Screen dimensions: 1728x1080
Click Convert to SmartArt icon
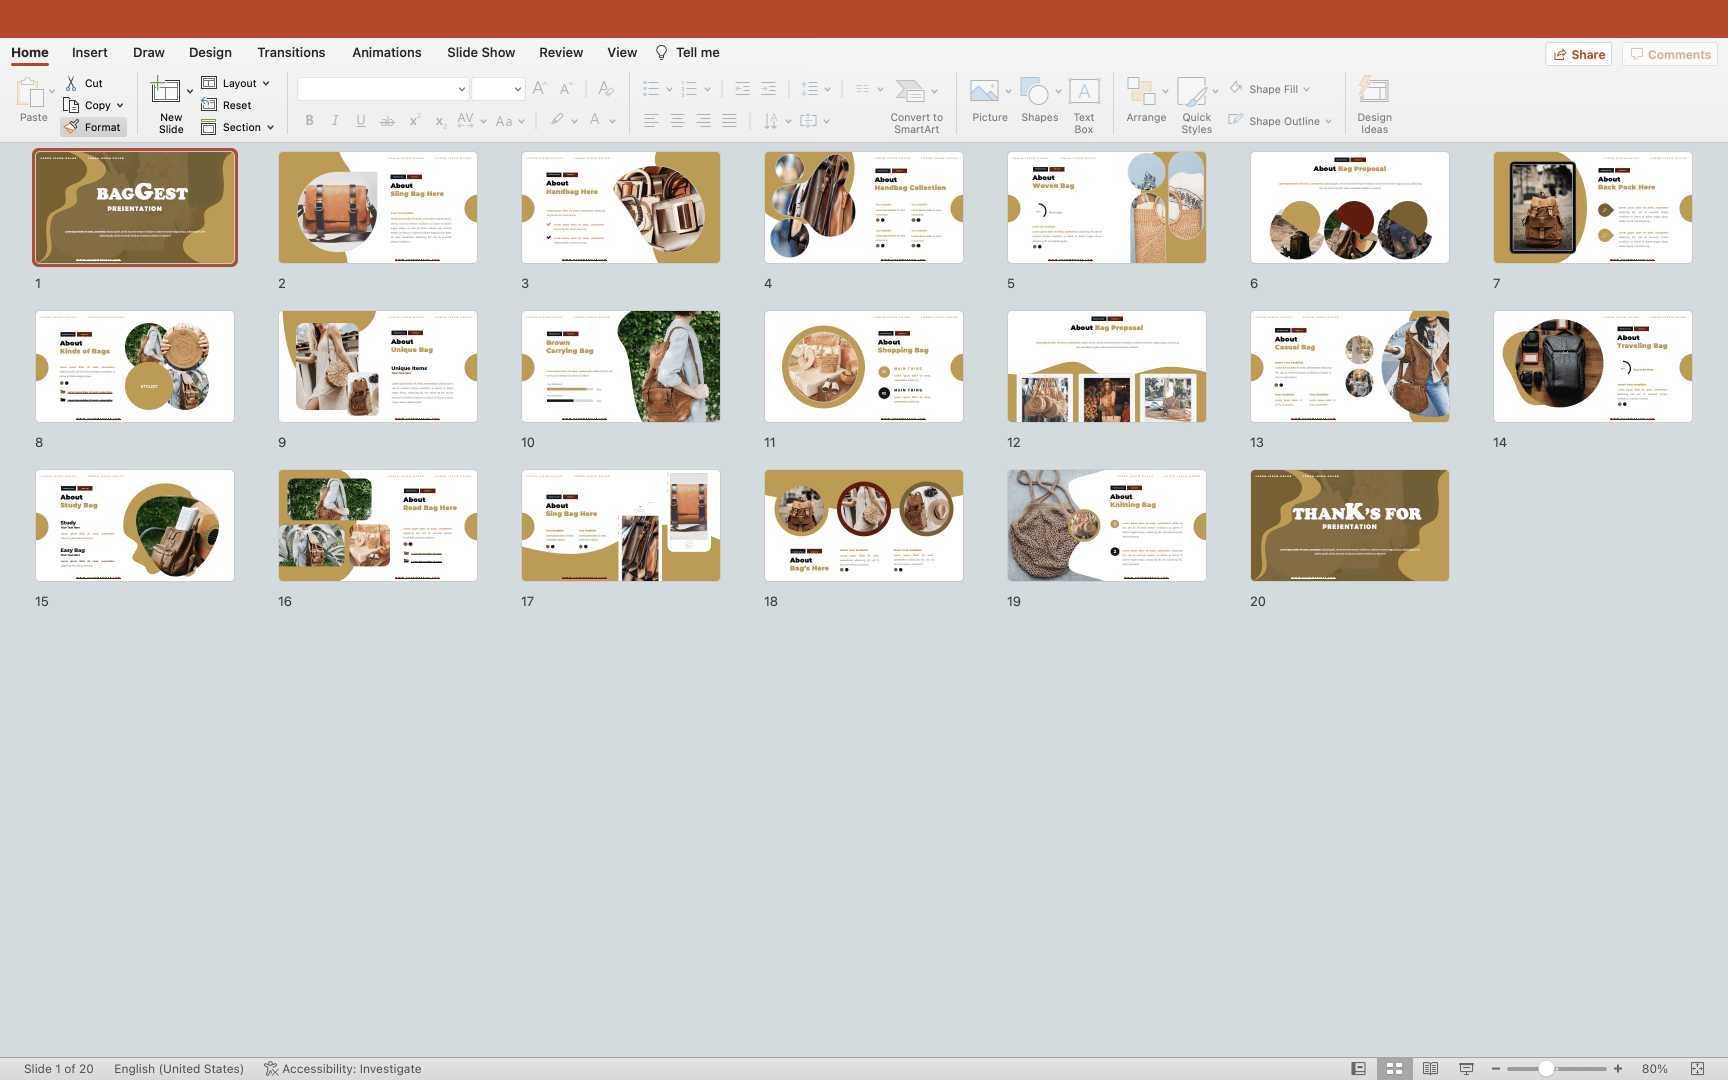point(910,92)
